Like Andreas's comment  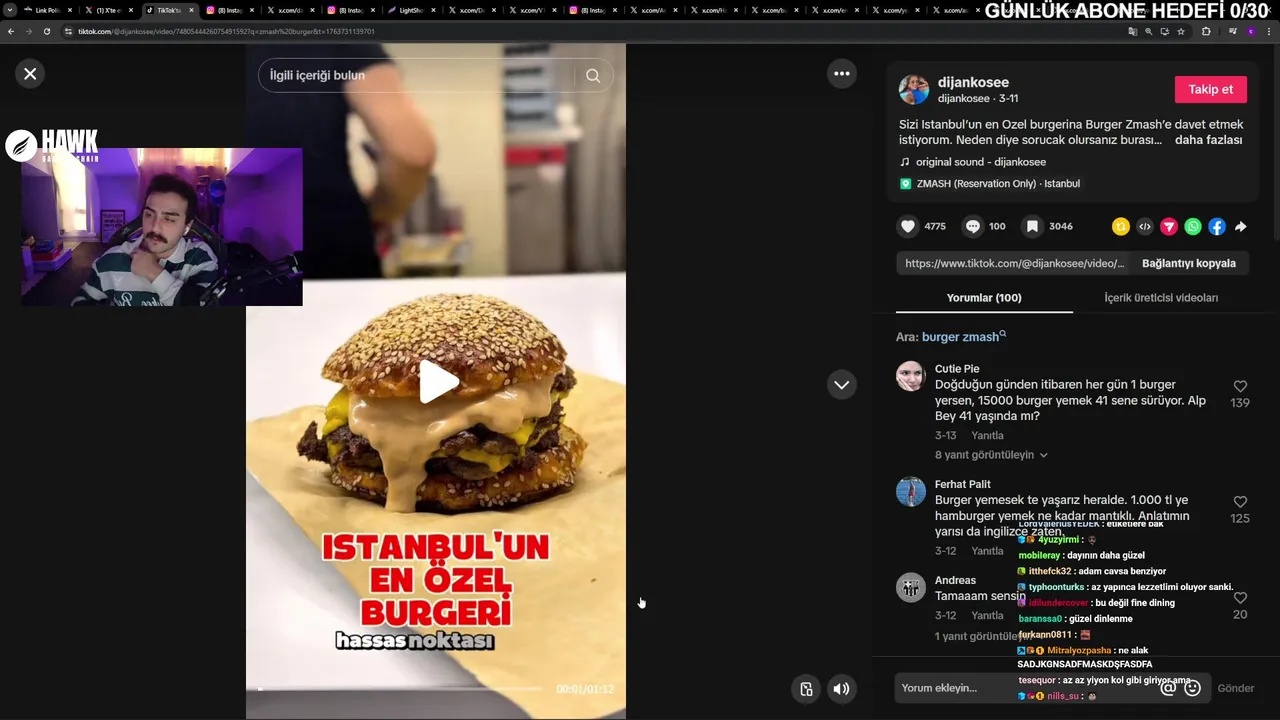tap(1240, 598)
